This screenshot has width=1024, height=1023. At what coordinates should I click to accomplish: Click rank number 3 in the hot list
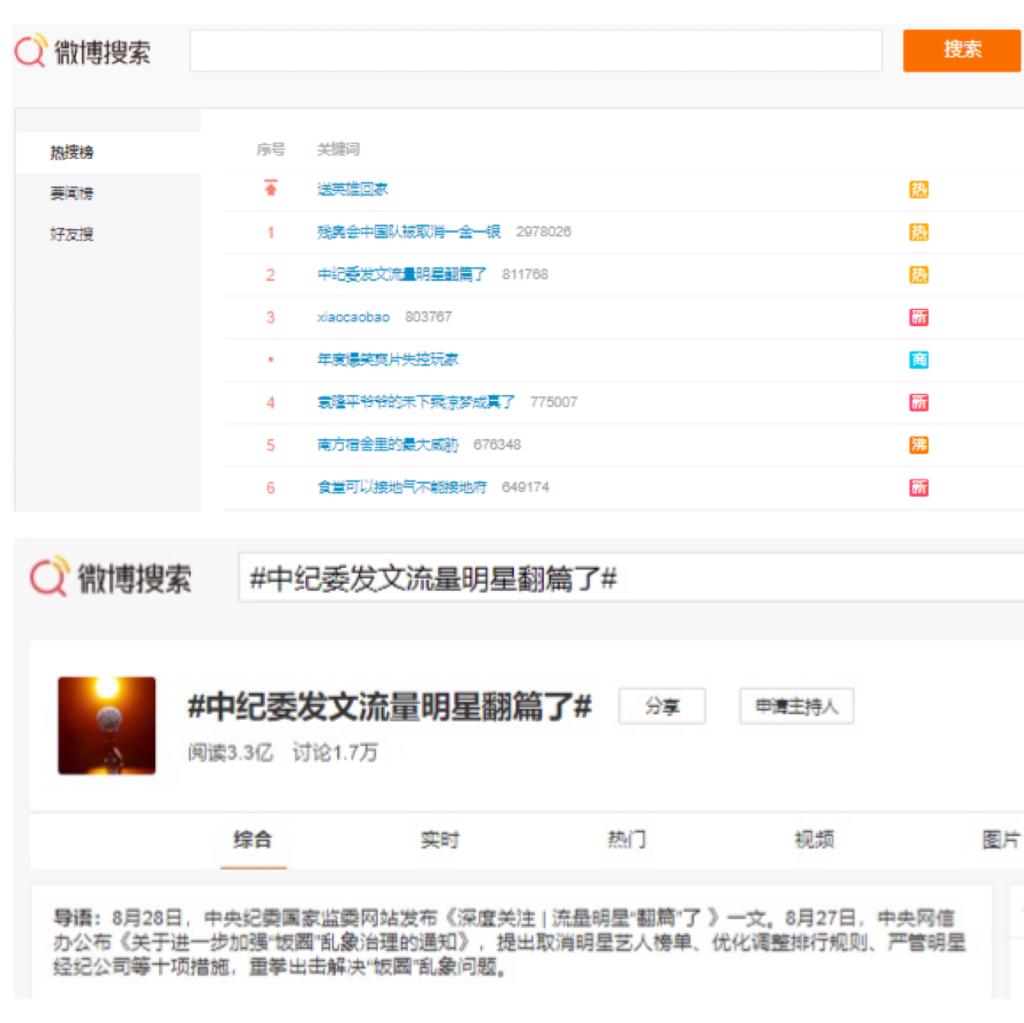coord(270,317)
